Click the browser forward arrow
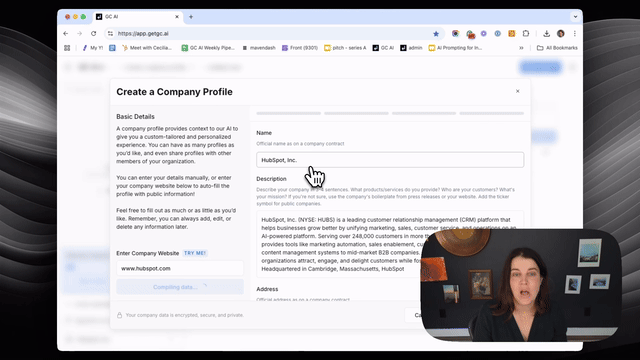 [80, 33]
